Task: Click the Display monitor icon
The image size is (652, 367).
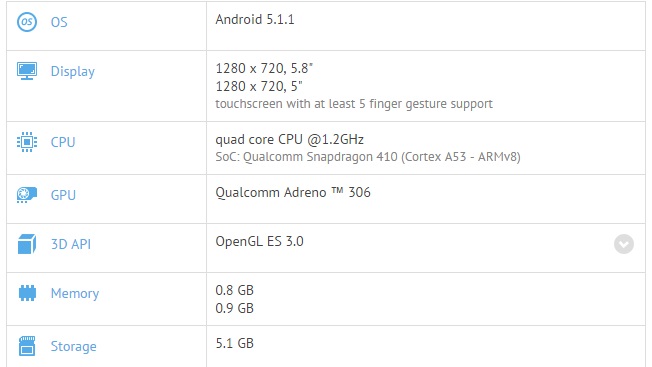Action: (27, 71)
